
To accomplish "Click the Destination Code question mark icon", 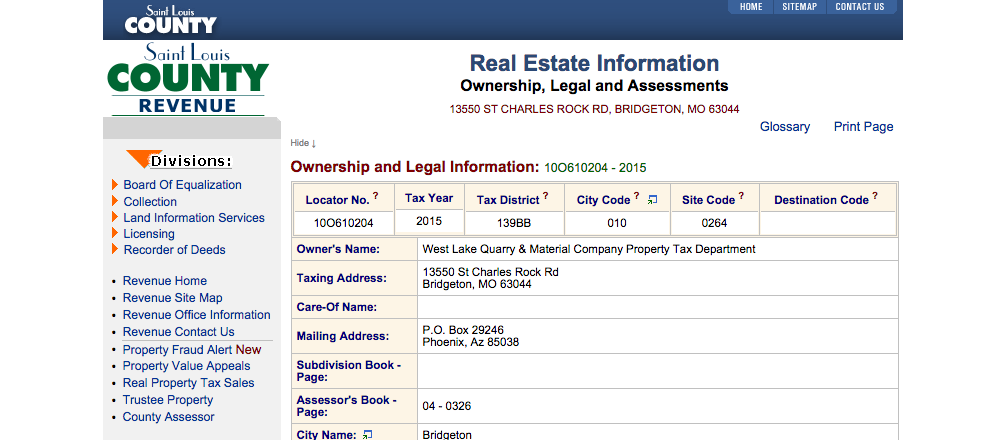I will coord(875,196).
